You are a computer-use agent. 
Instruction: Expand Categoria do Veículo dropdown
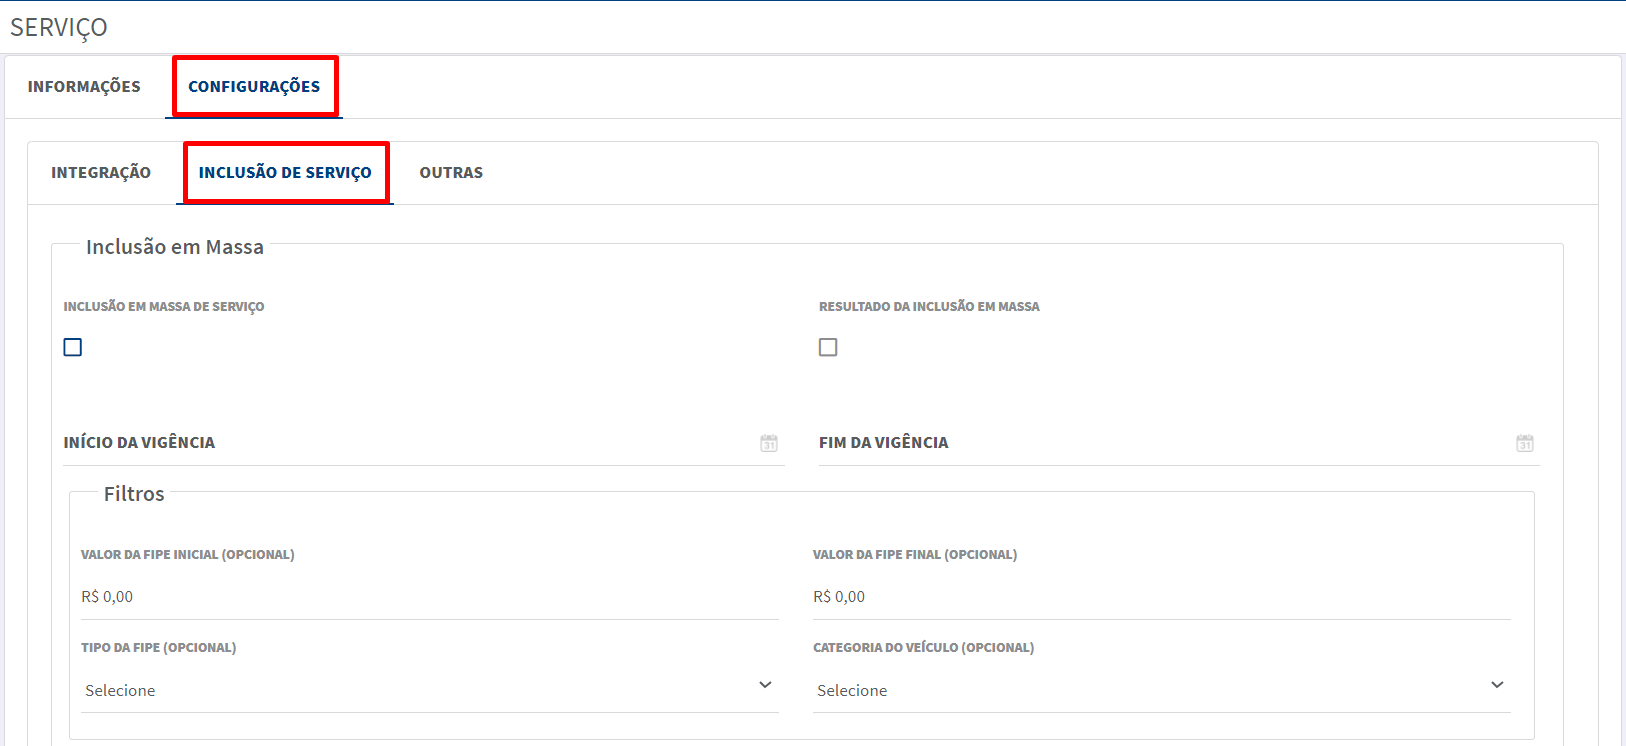tap(1162, 690)
